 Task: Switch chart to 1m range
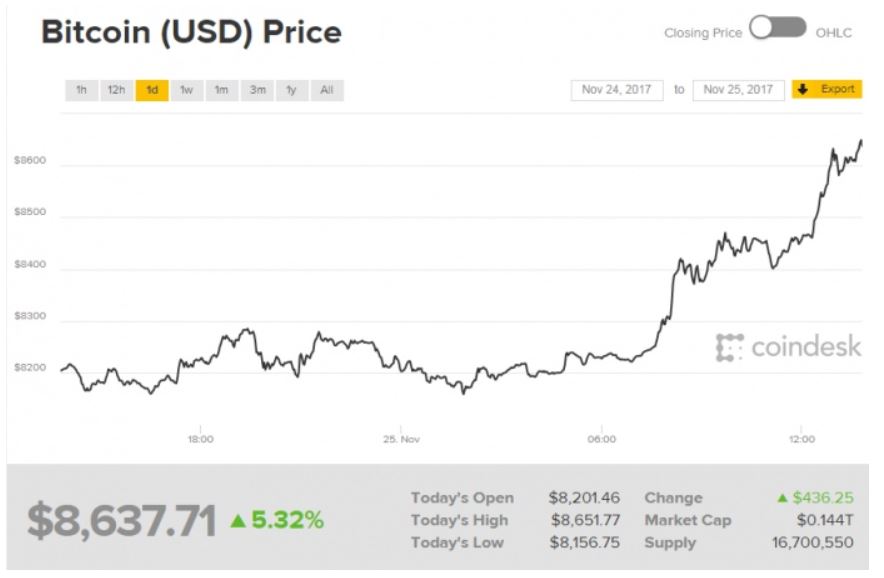tap(221, 90)
